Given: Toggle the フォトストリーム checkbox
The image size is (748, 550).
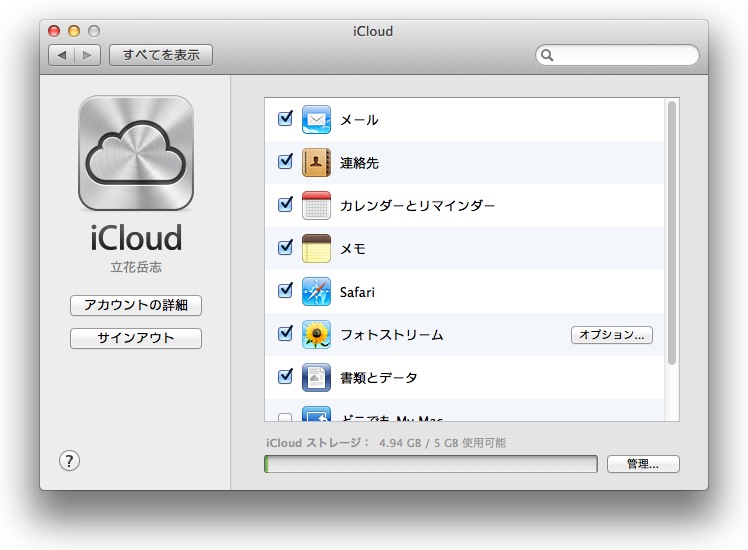Looking at the screenshot, I should coord(285,334).
